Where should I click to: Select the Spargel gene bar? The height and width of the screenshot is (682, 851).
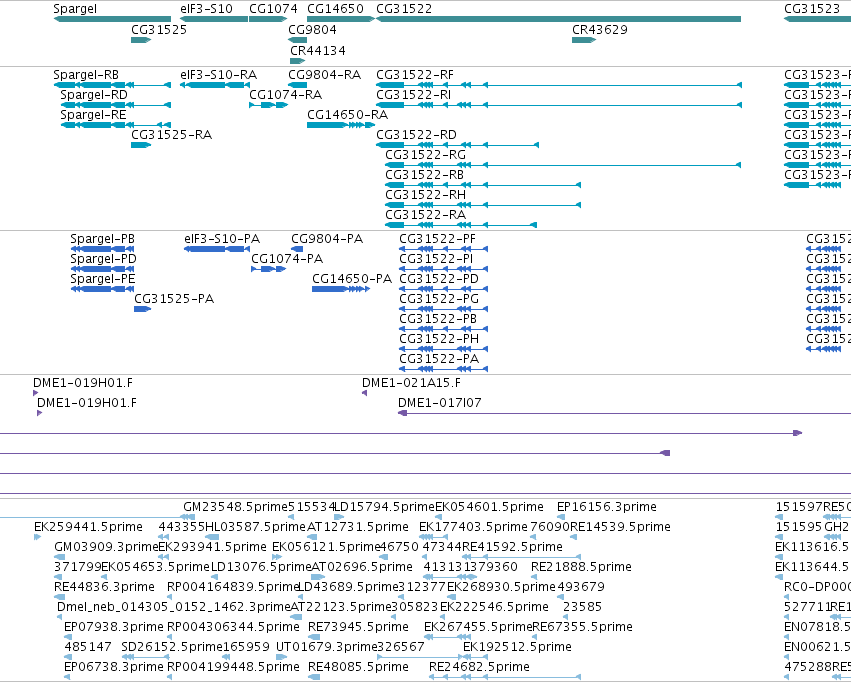click(112, 19)
